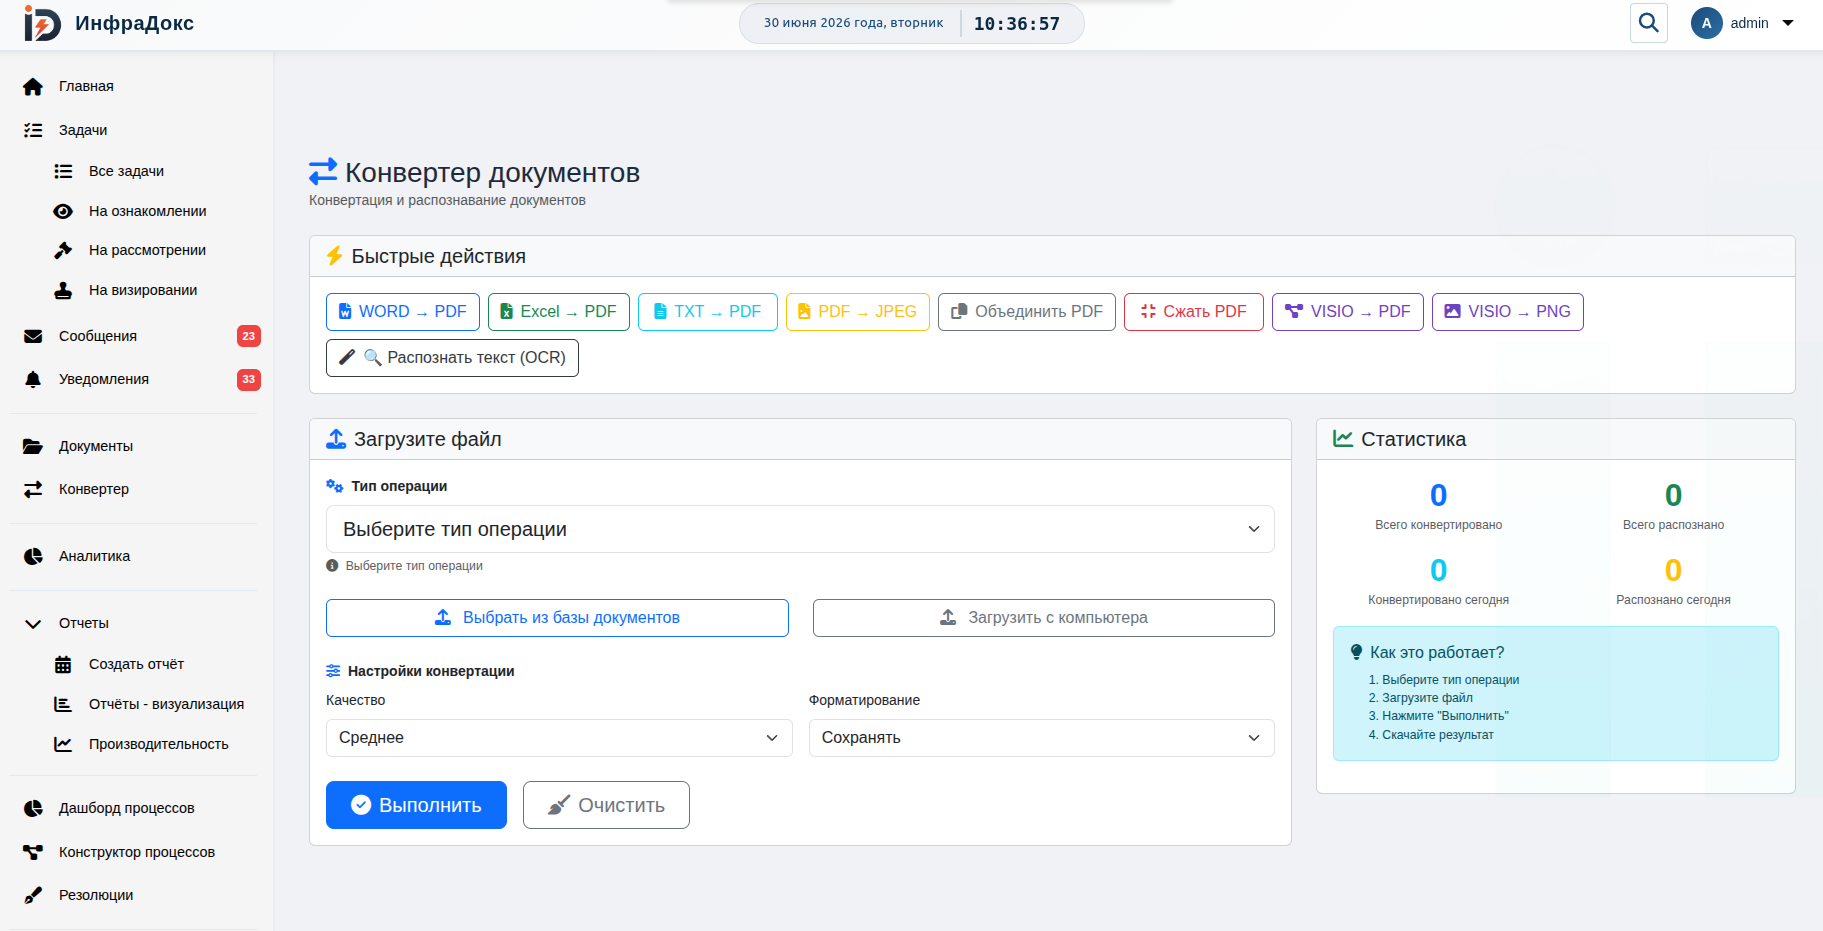The height and width of the screenshot is (931, 1823).
Task: Click Выбрать из базы документов
Action: coord(557,618)
